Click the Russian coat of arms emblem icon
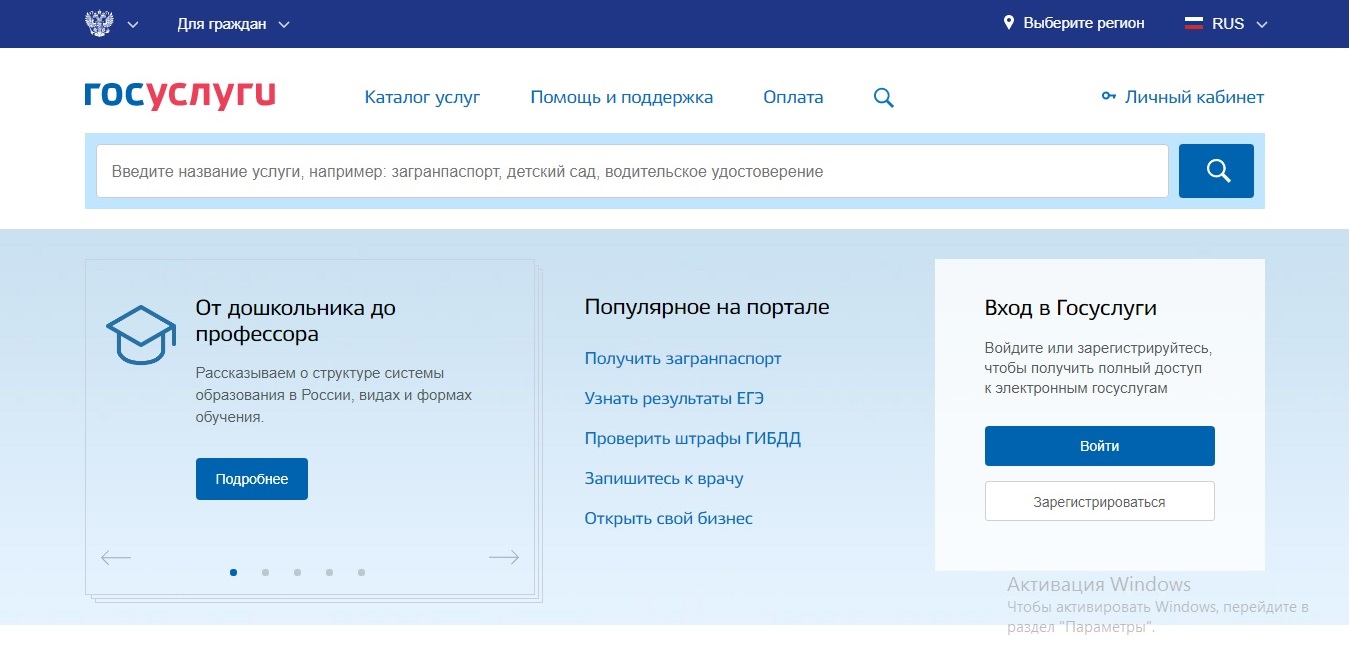 click(99, 23)
